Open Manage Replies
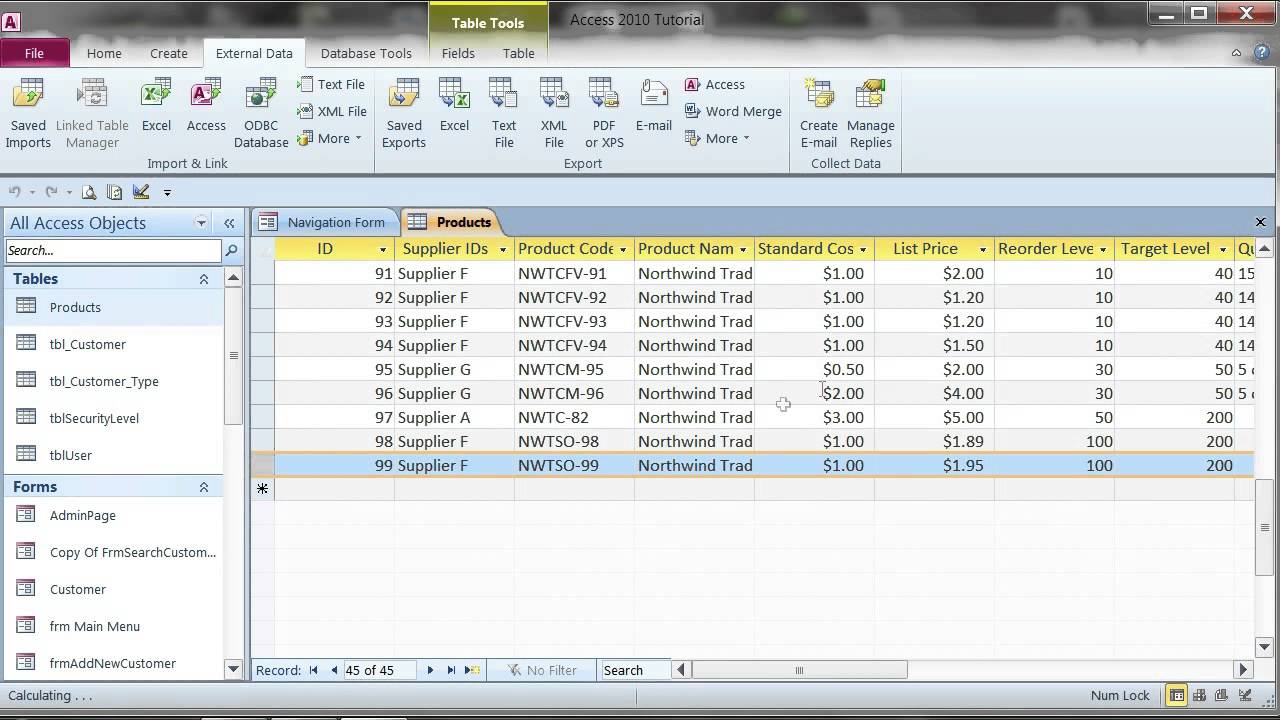Viewport: 1280px width, 720px height. click(871, 115)
